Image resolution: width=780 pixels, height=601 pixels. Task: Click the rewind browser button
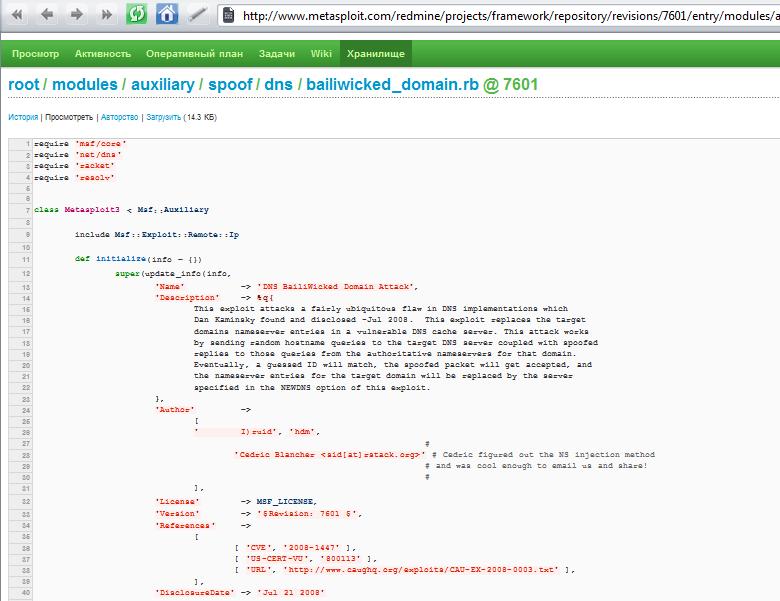click(x=17, y=14)
